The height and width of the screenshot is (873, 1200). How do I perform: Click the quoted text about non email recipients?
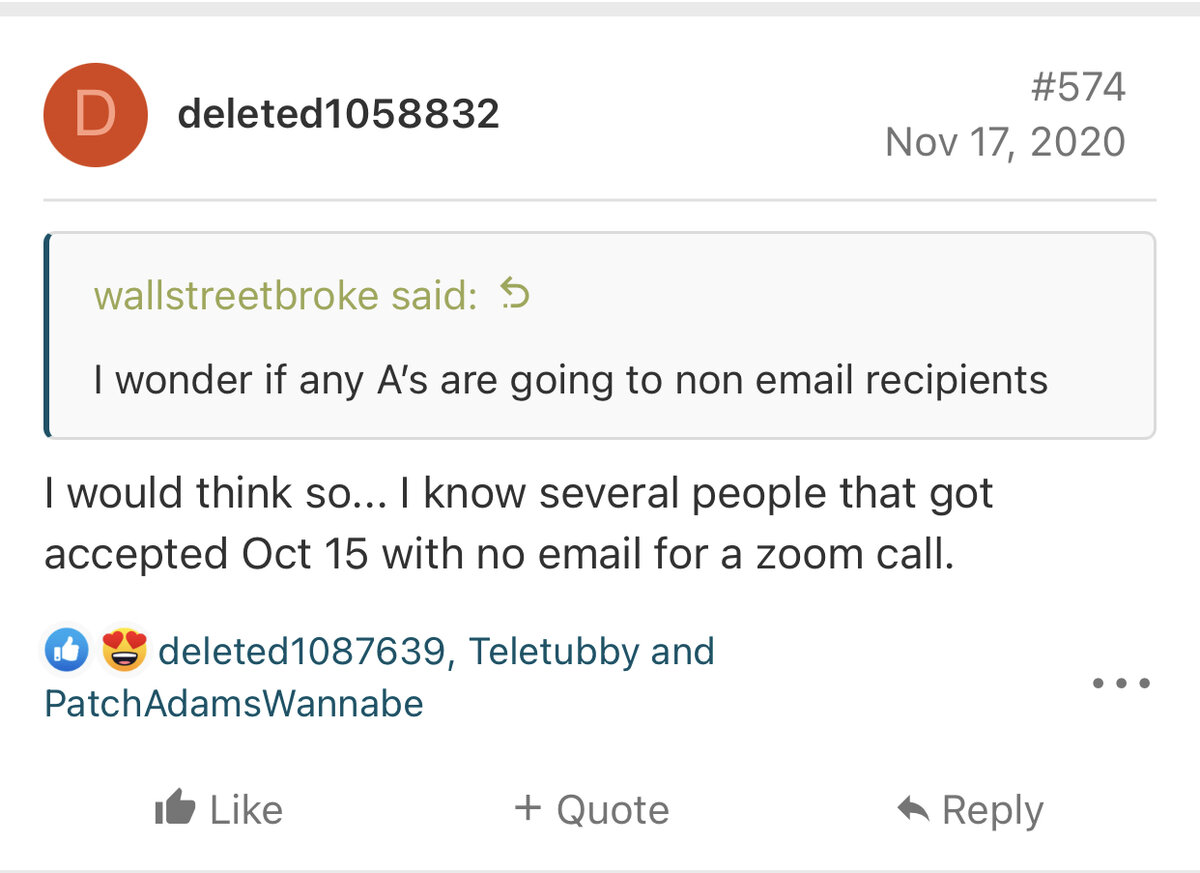coord(570,380)
